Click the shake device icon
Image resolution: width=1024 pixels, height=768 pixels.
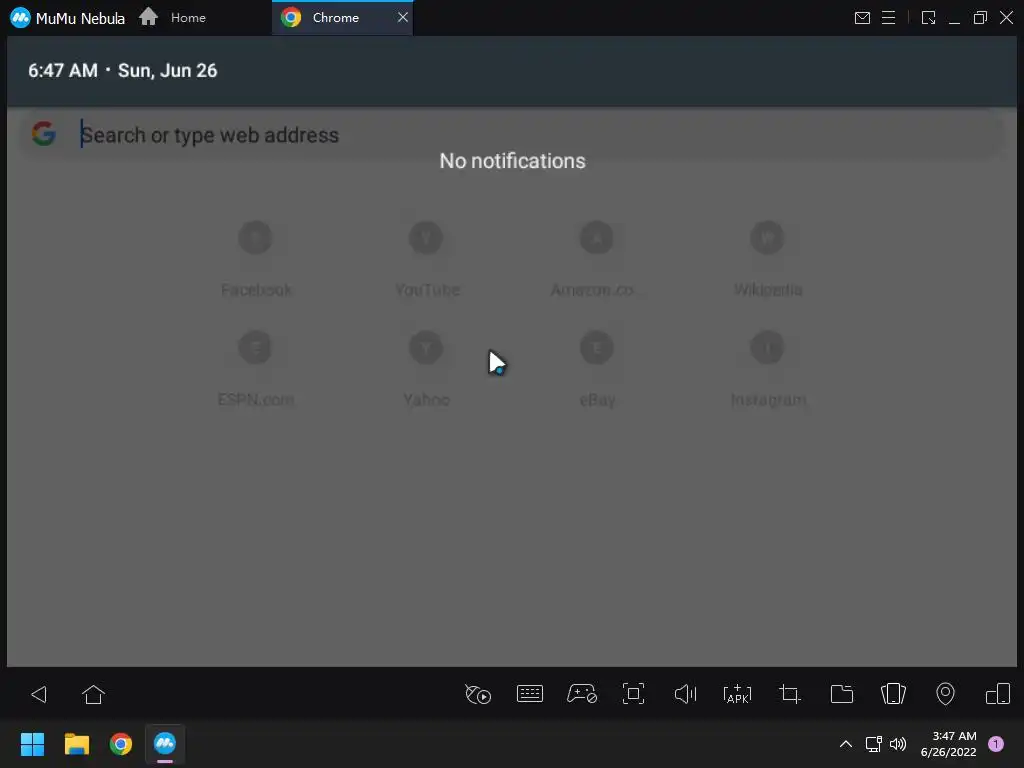click(x=893, y=694)
